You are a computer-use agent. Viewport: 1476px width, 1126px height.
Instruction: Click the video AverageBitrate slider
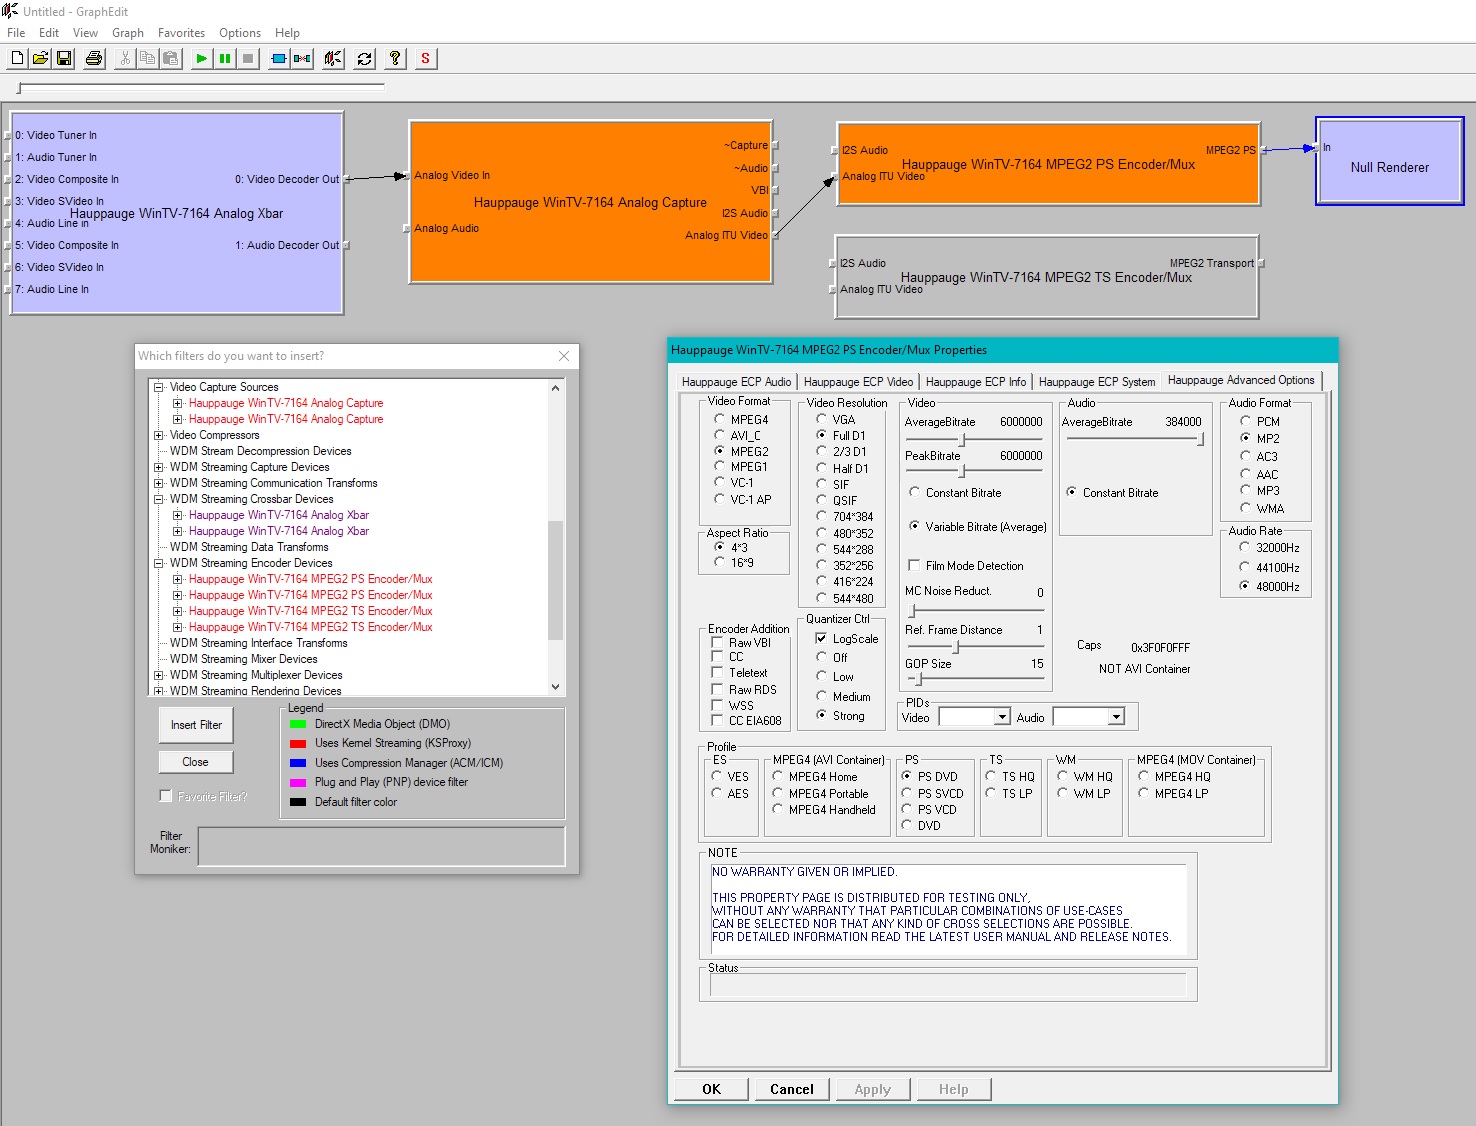pyautogui.click(x=963, y=440)
